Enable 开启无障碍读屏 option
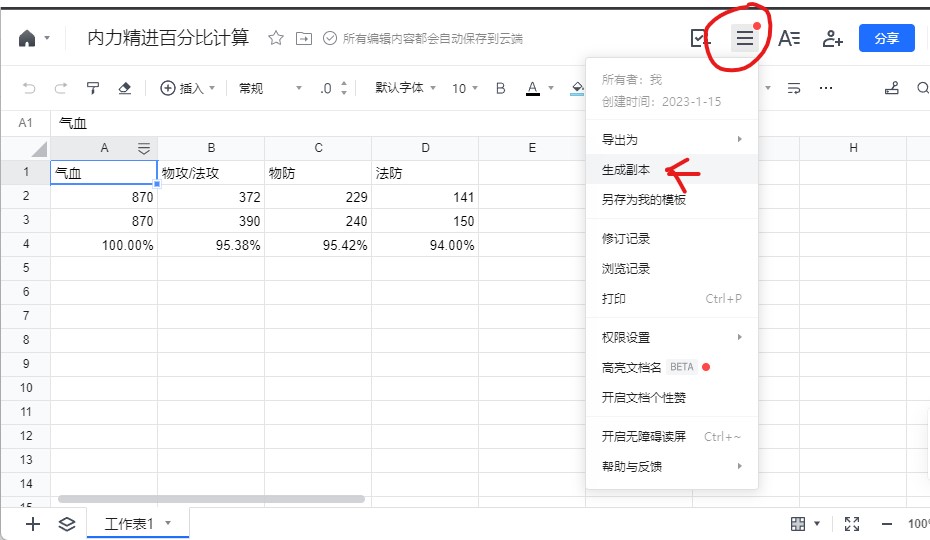The image size is (930, 540). [671, 436]
